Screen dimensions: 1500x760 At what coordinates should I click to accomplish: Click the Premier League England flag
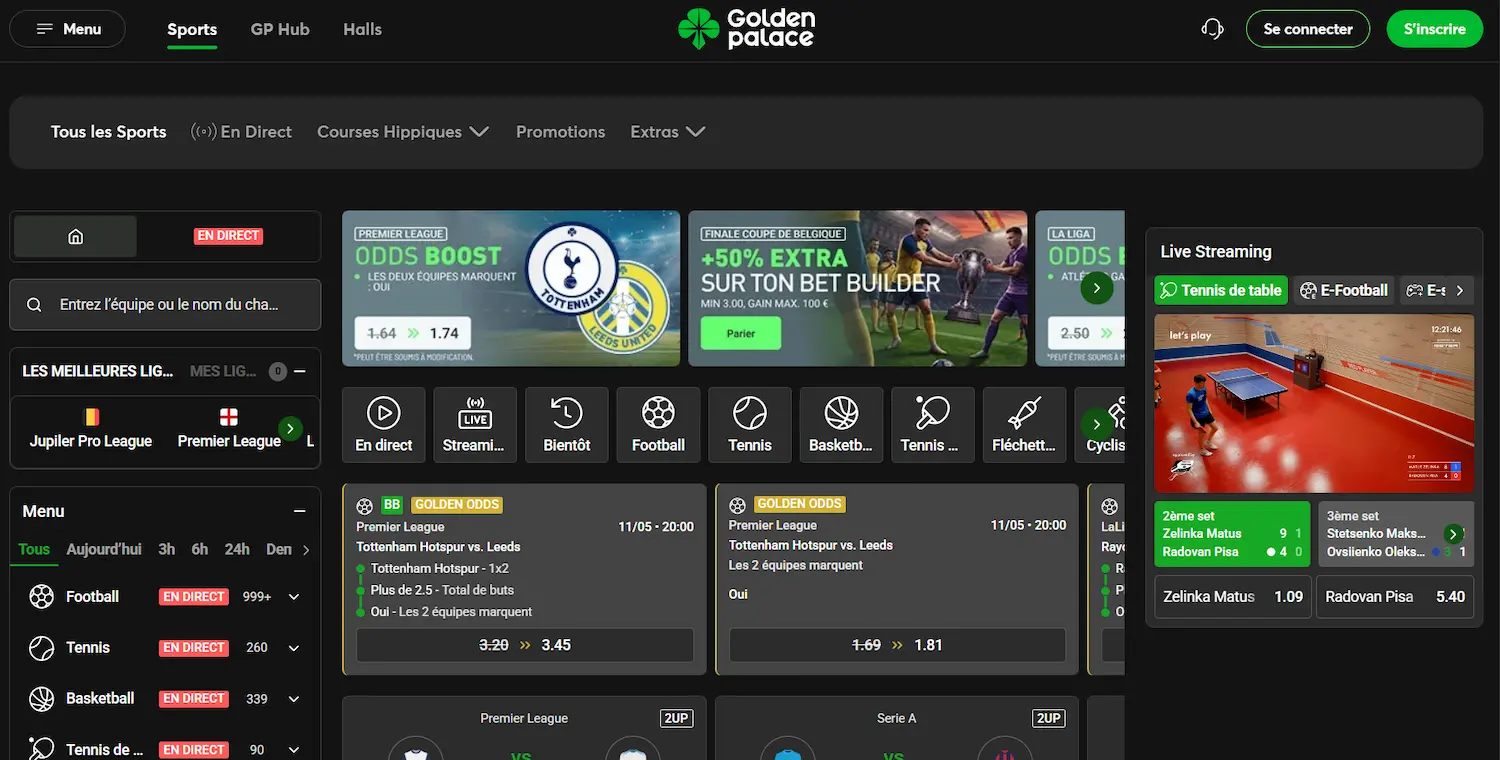[x=229, y=417]
